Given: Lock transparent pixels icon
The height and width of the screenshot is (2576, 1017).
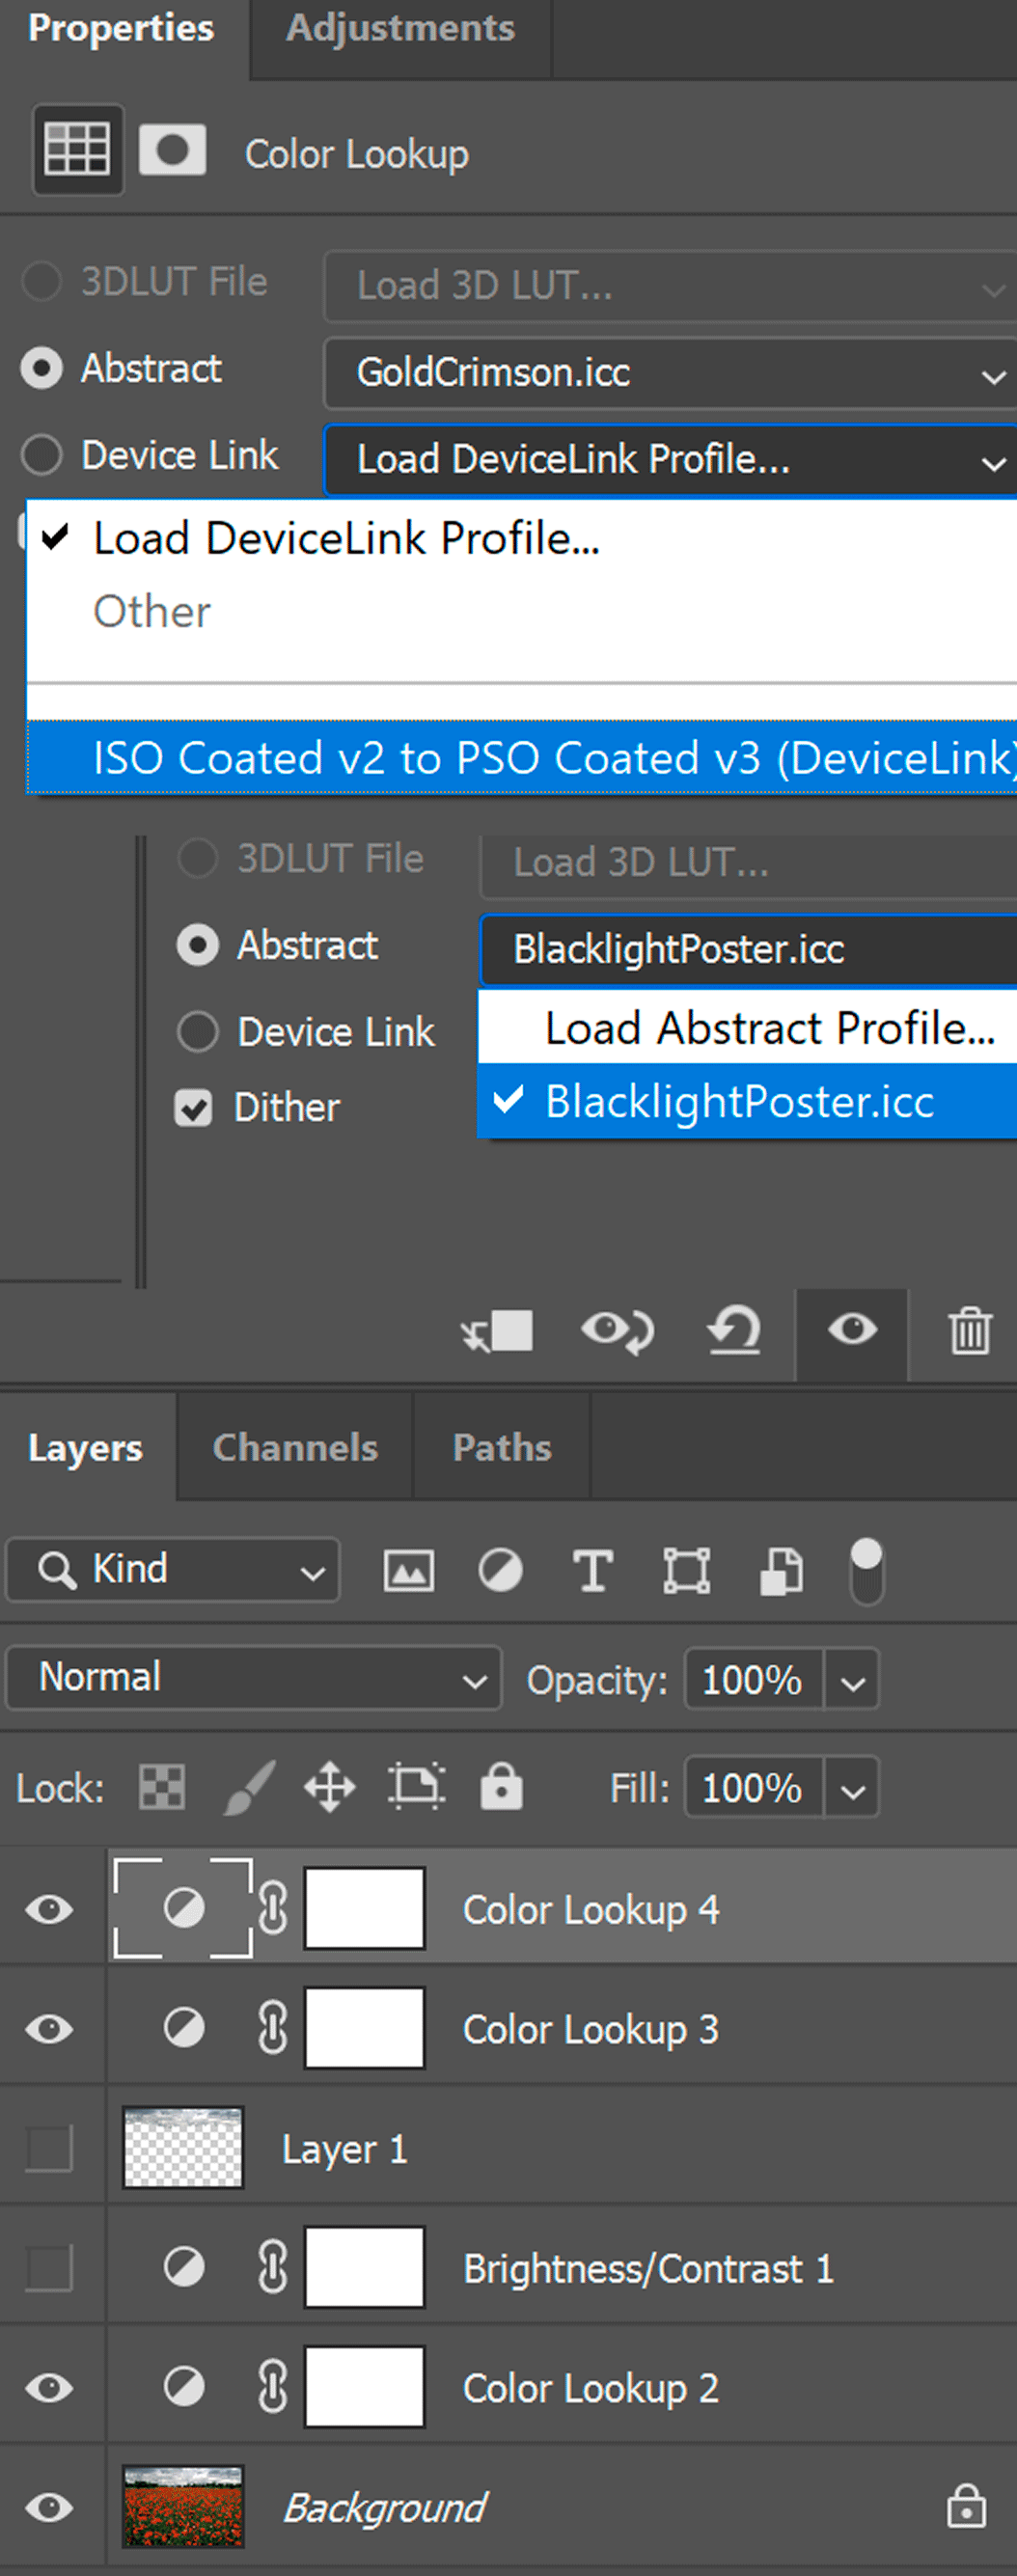Looking at the screenshot, I should click(x=161, y=1787).
